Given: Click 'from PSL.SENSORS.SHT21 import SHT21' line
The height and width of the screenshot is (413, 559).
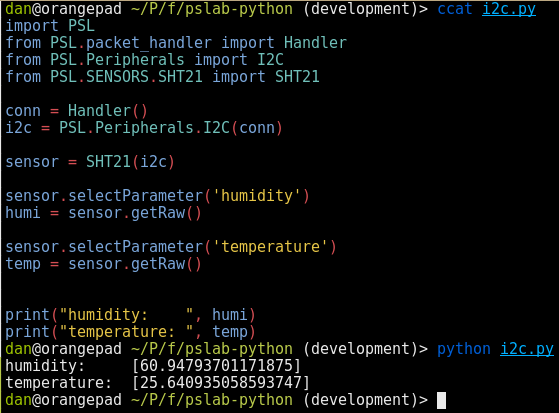Looking at the screenshot, I should [x=163, y=77].
